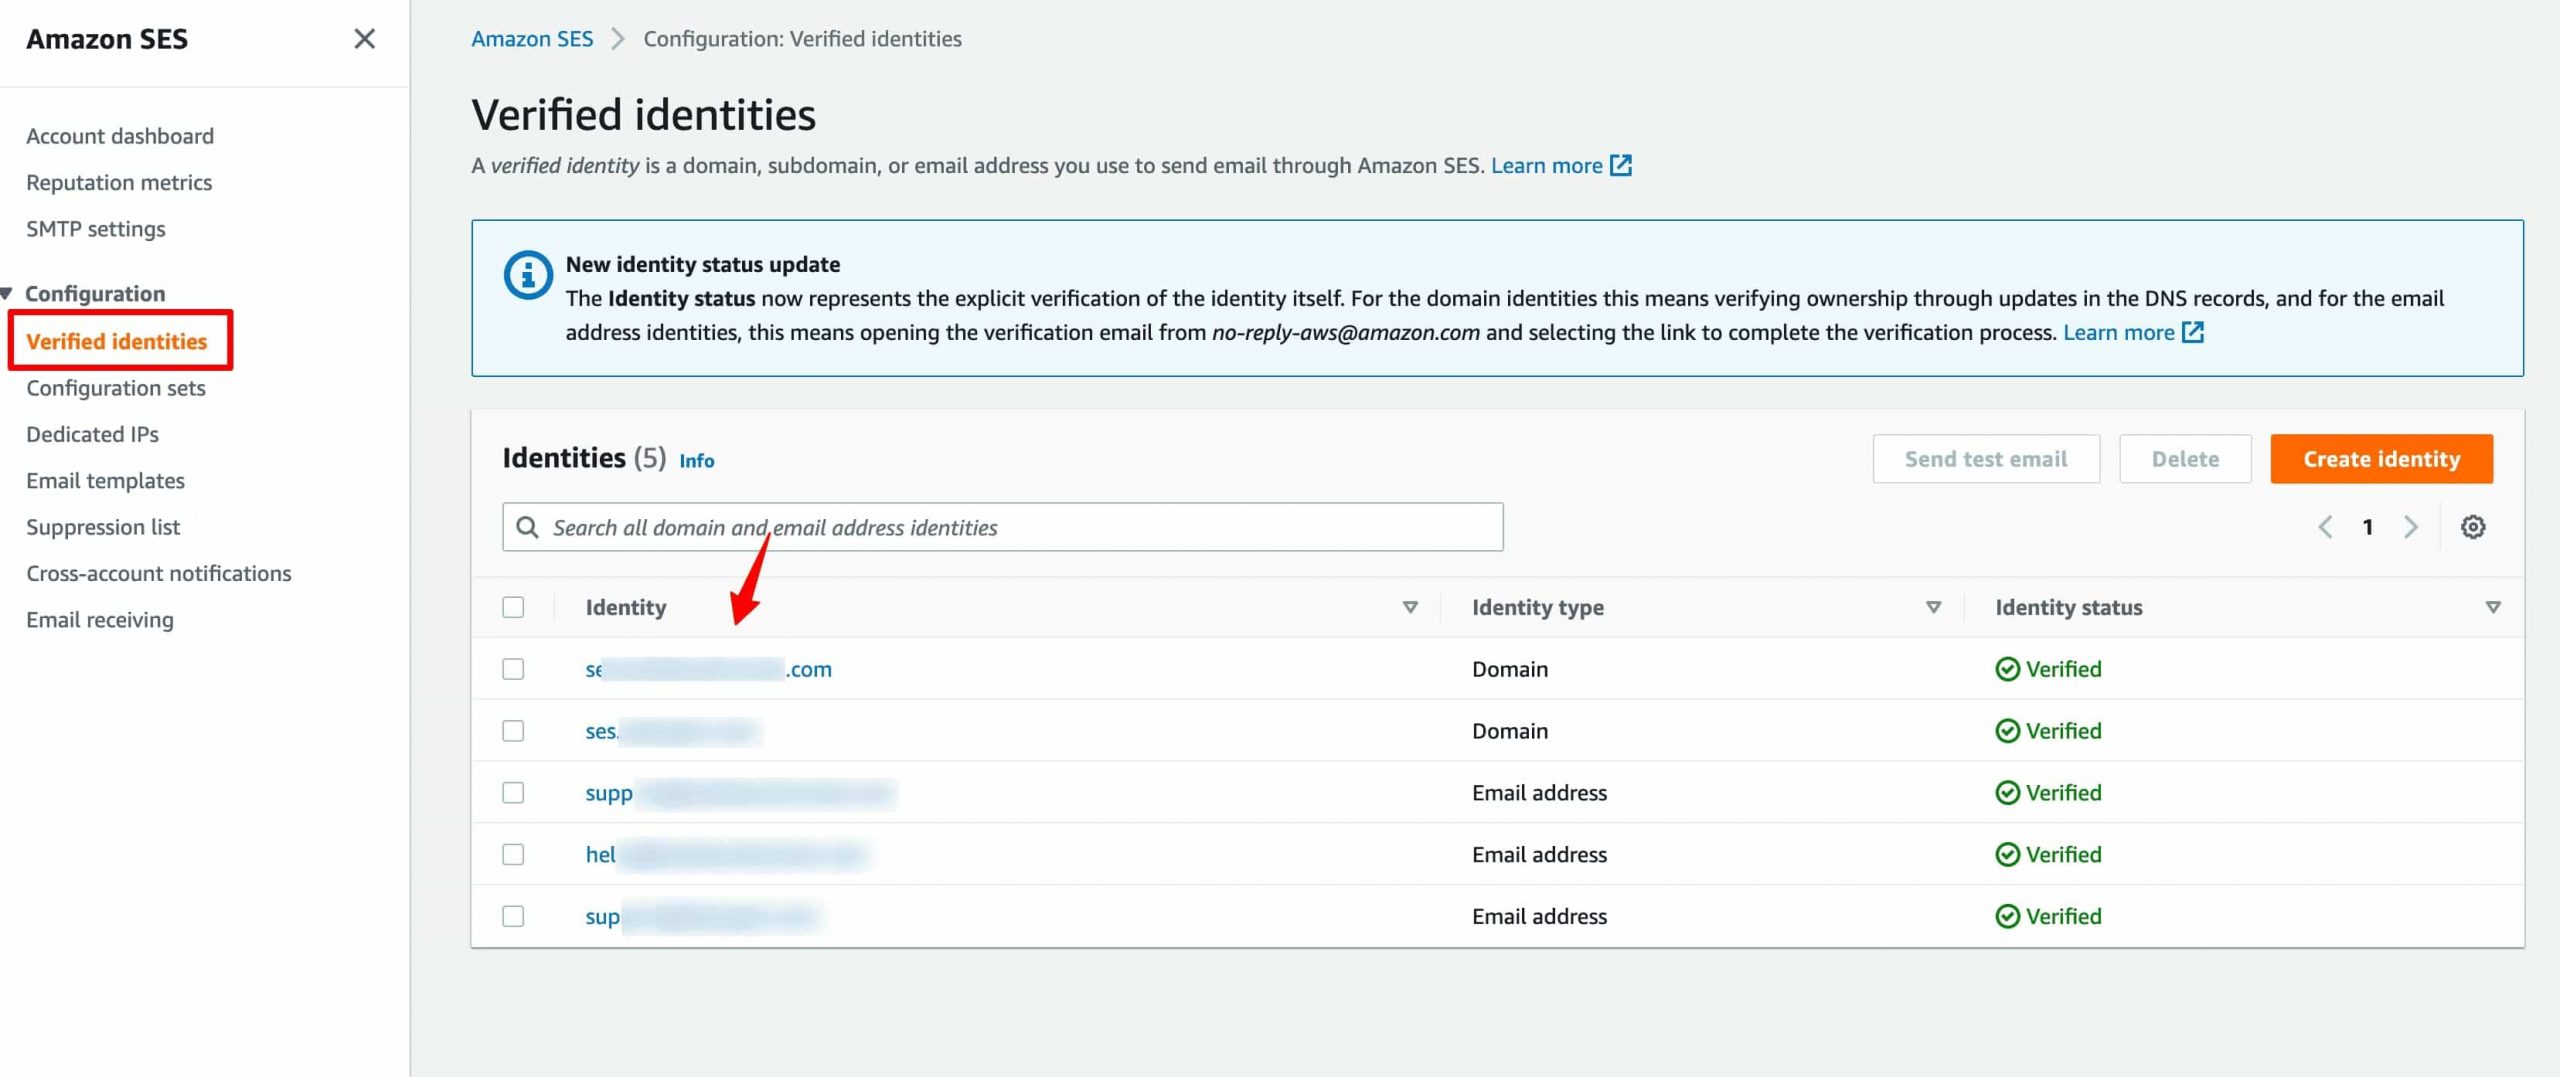Go to the next page arrow
The width and height of the screenshot is (2560, 1077).
[x=2411, y=527]
